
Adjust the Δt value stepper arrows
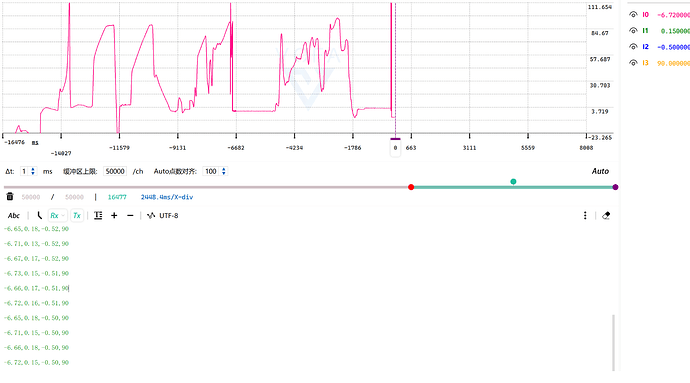[33, 171]
